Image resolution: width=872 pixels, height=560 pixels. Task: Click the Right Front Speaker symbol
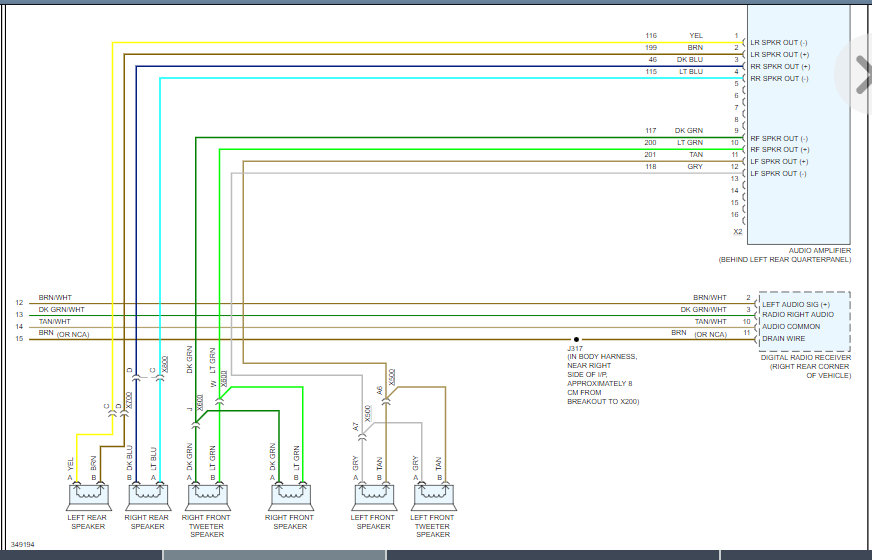pyautogui.click(x=290, y=494)
